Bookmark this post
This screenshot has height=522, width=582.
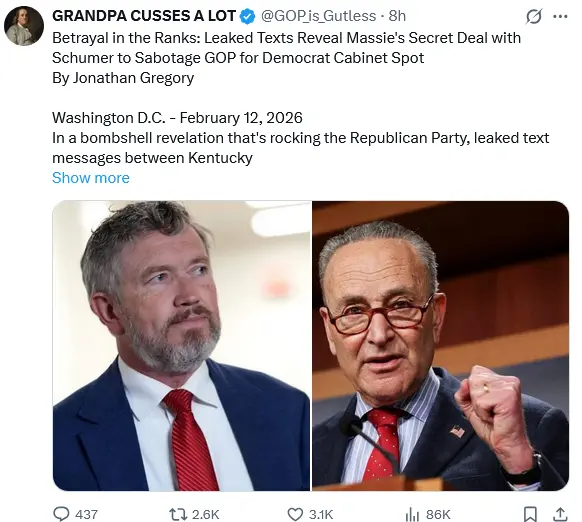point(530,515)
